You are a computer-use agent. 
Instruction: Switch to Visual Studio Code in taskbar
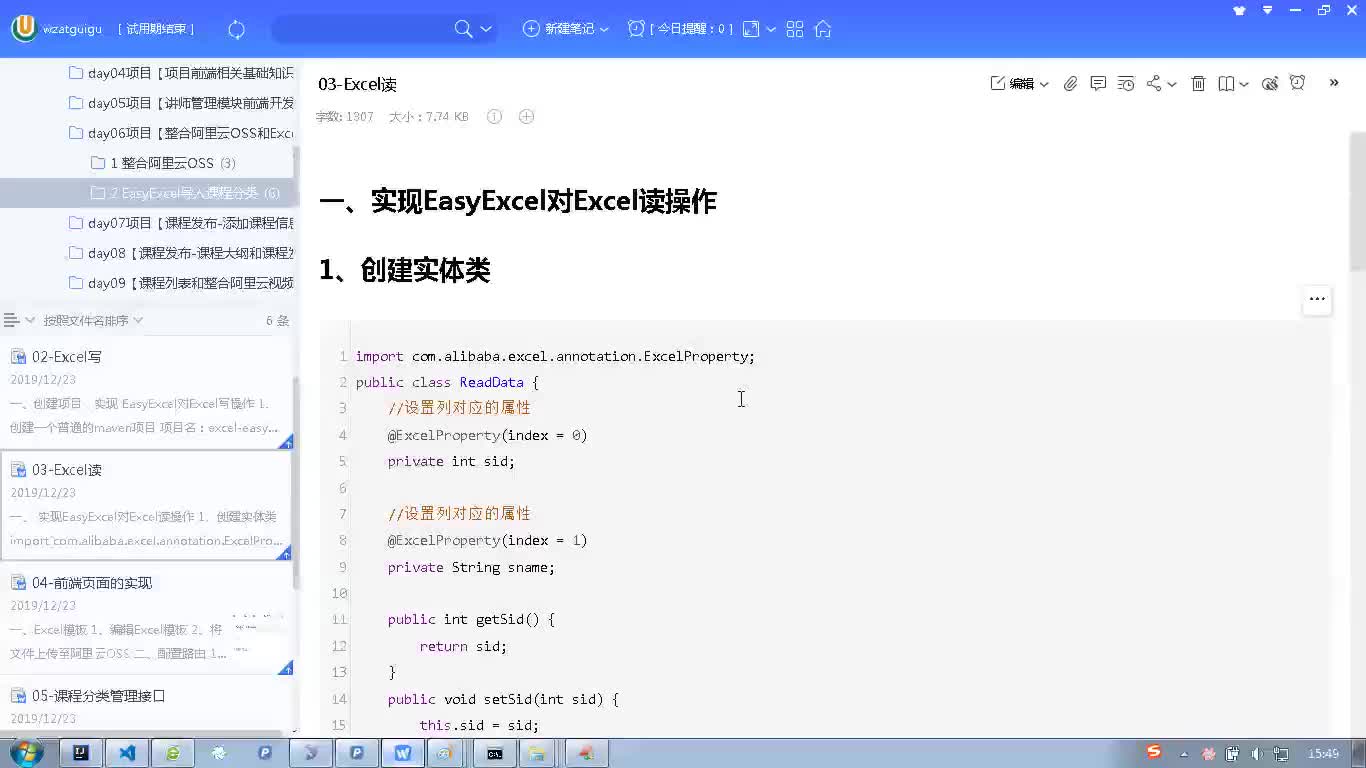127,753
